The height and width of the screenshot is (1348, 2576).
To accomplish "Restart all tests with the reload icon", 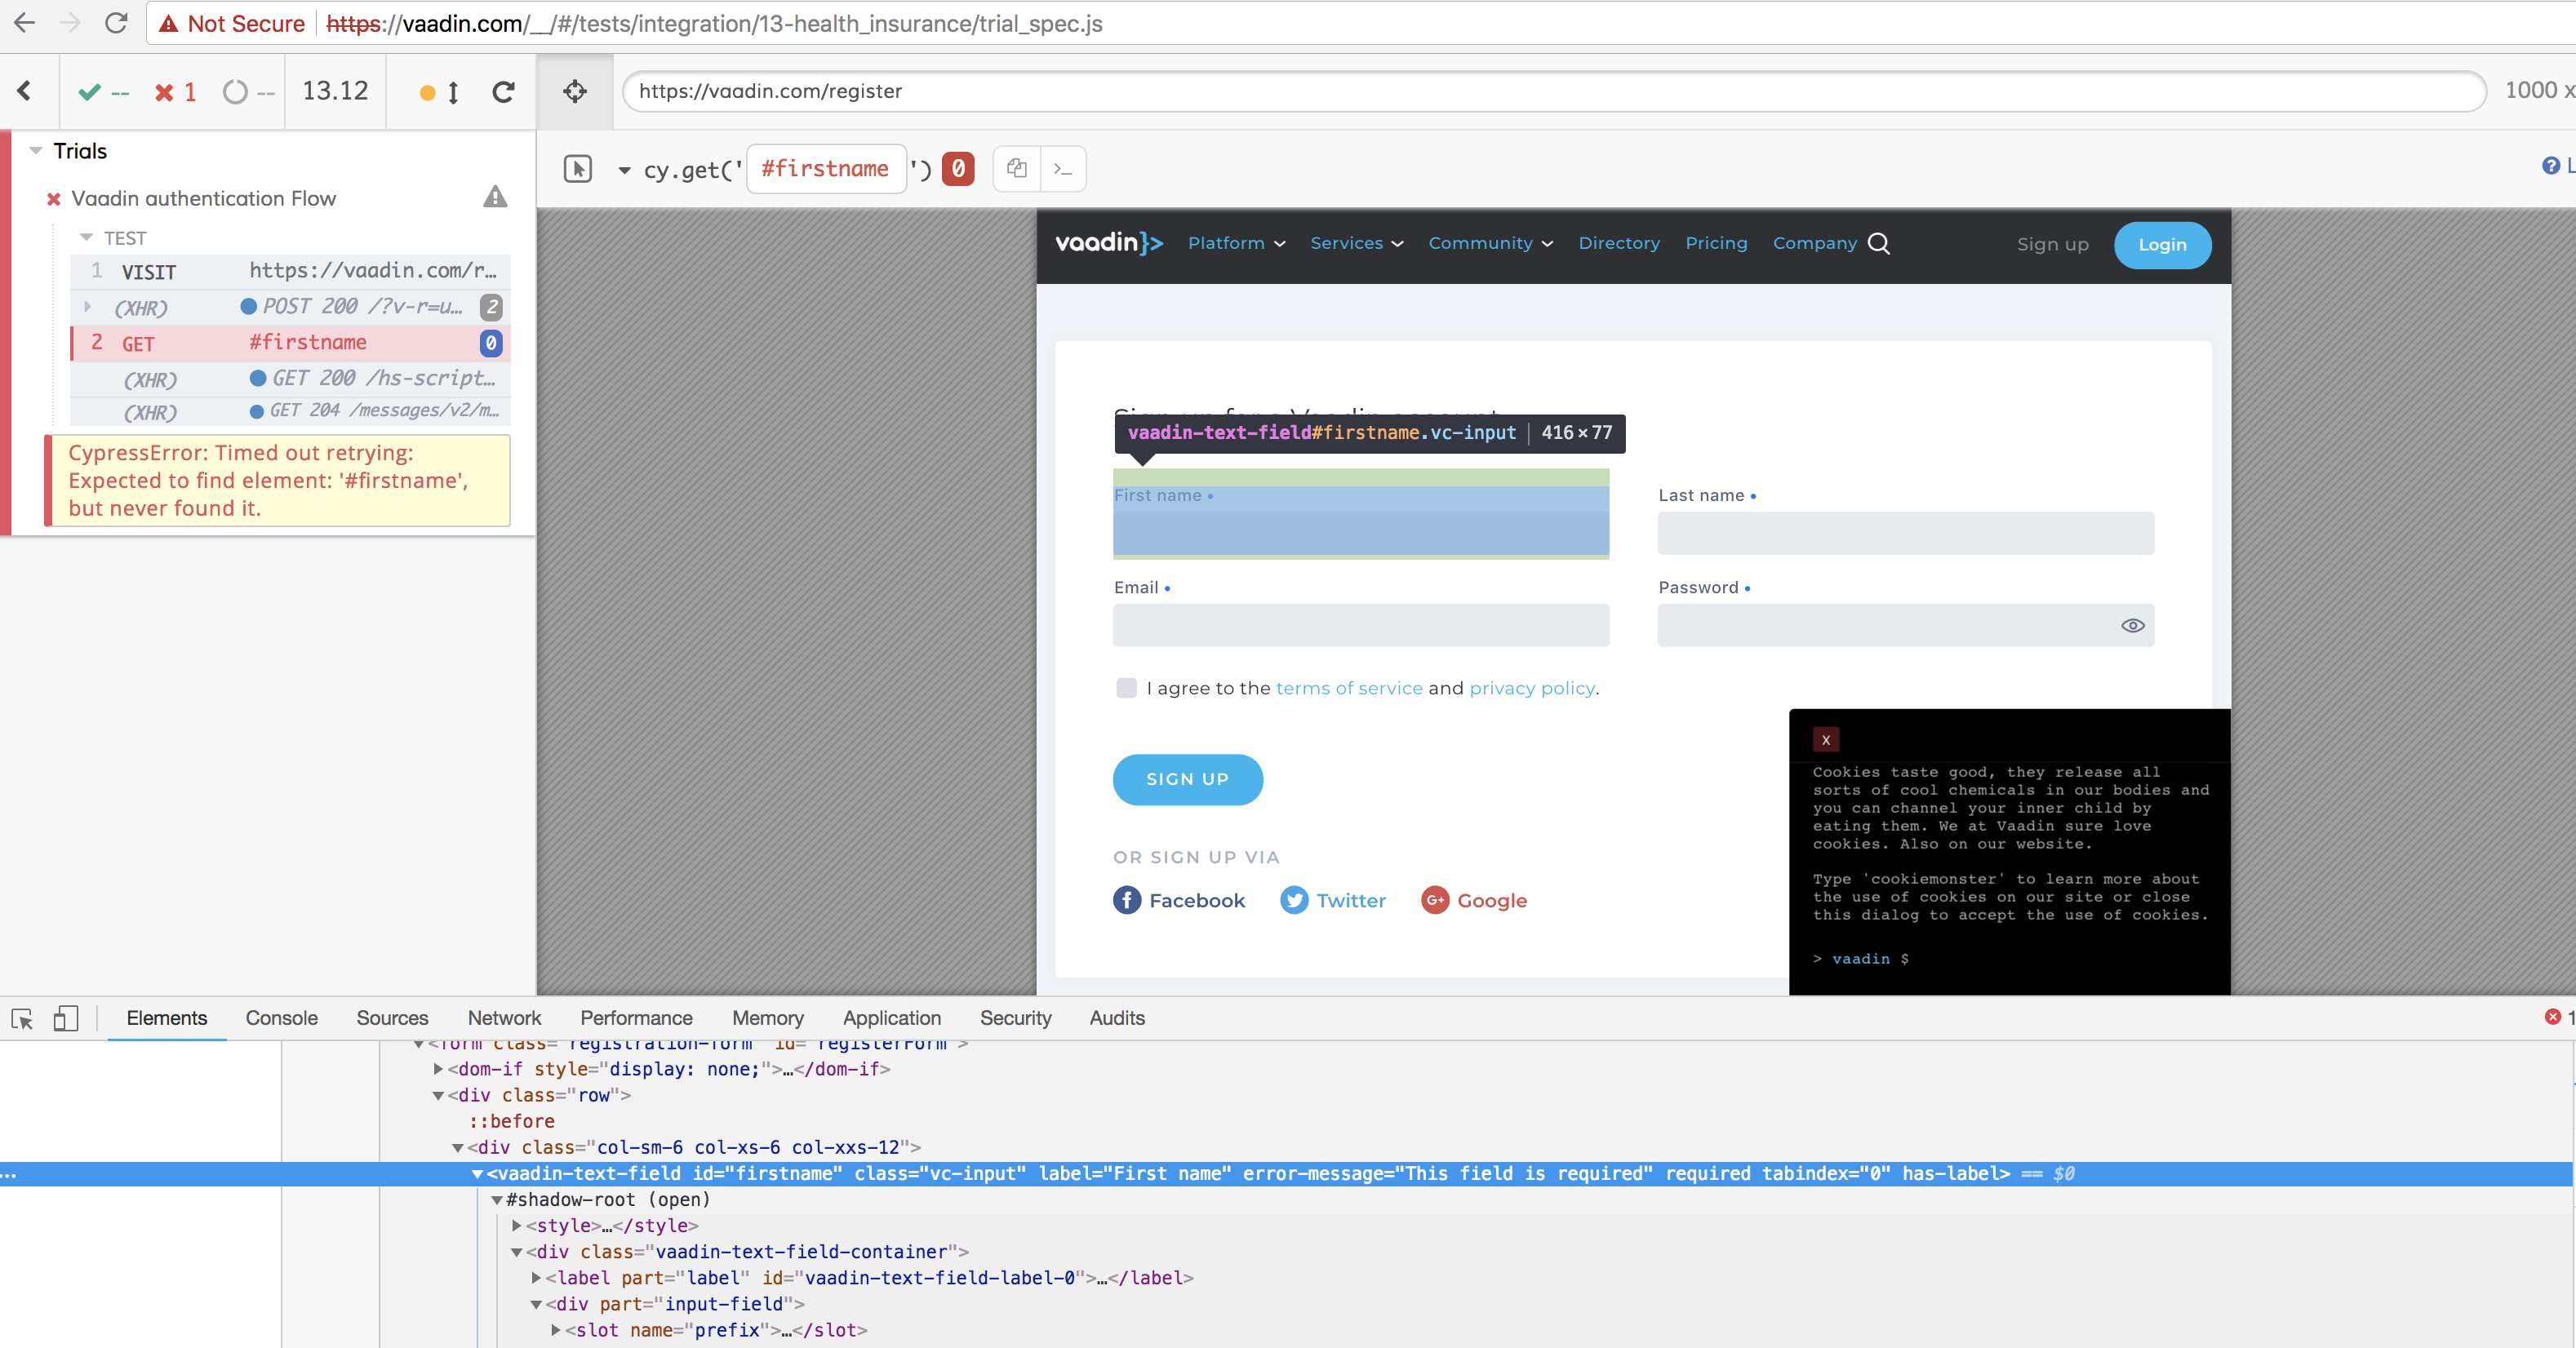I will [504, 91].
